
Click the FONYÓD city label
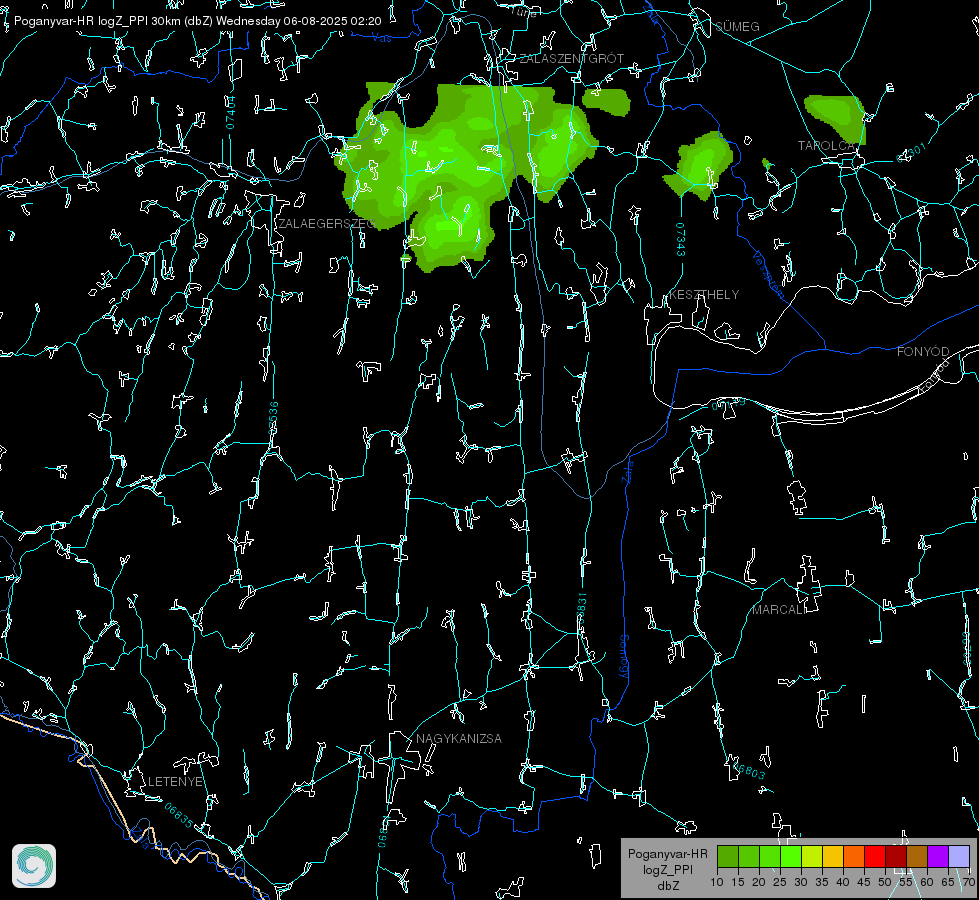[x=923, y=352]
